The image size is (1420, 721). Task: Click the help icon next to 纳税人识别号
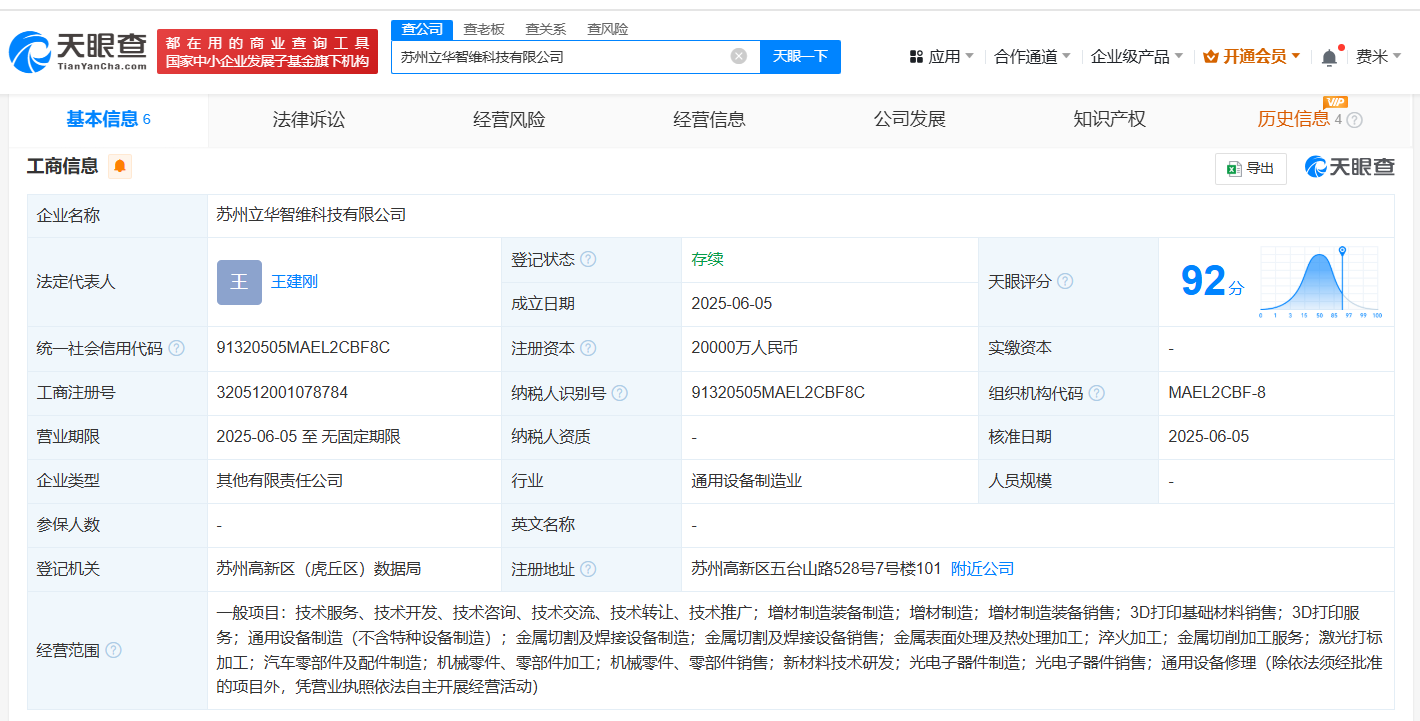[x=619, y=393]
